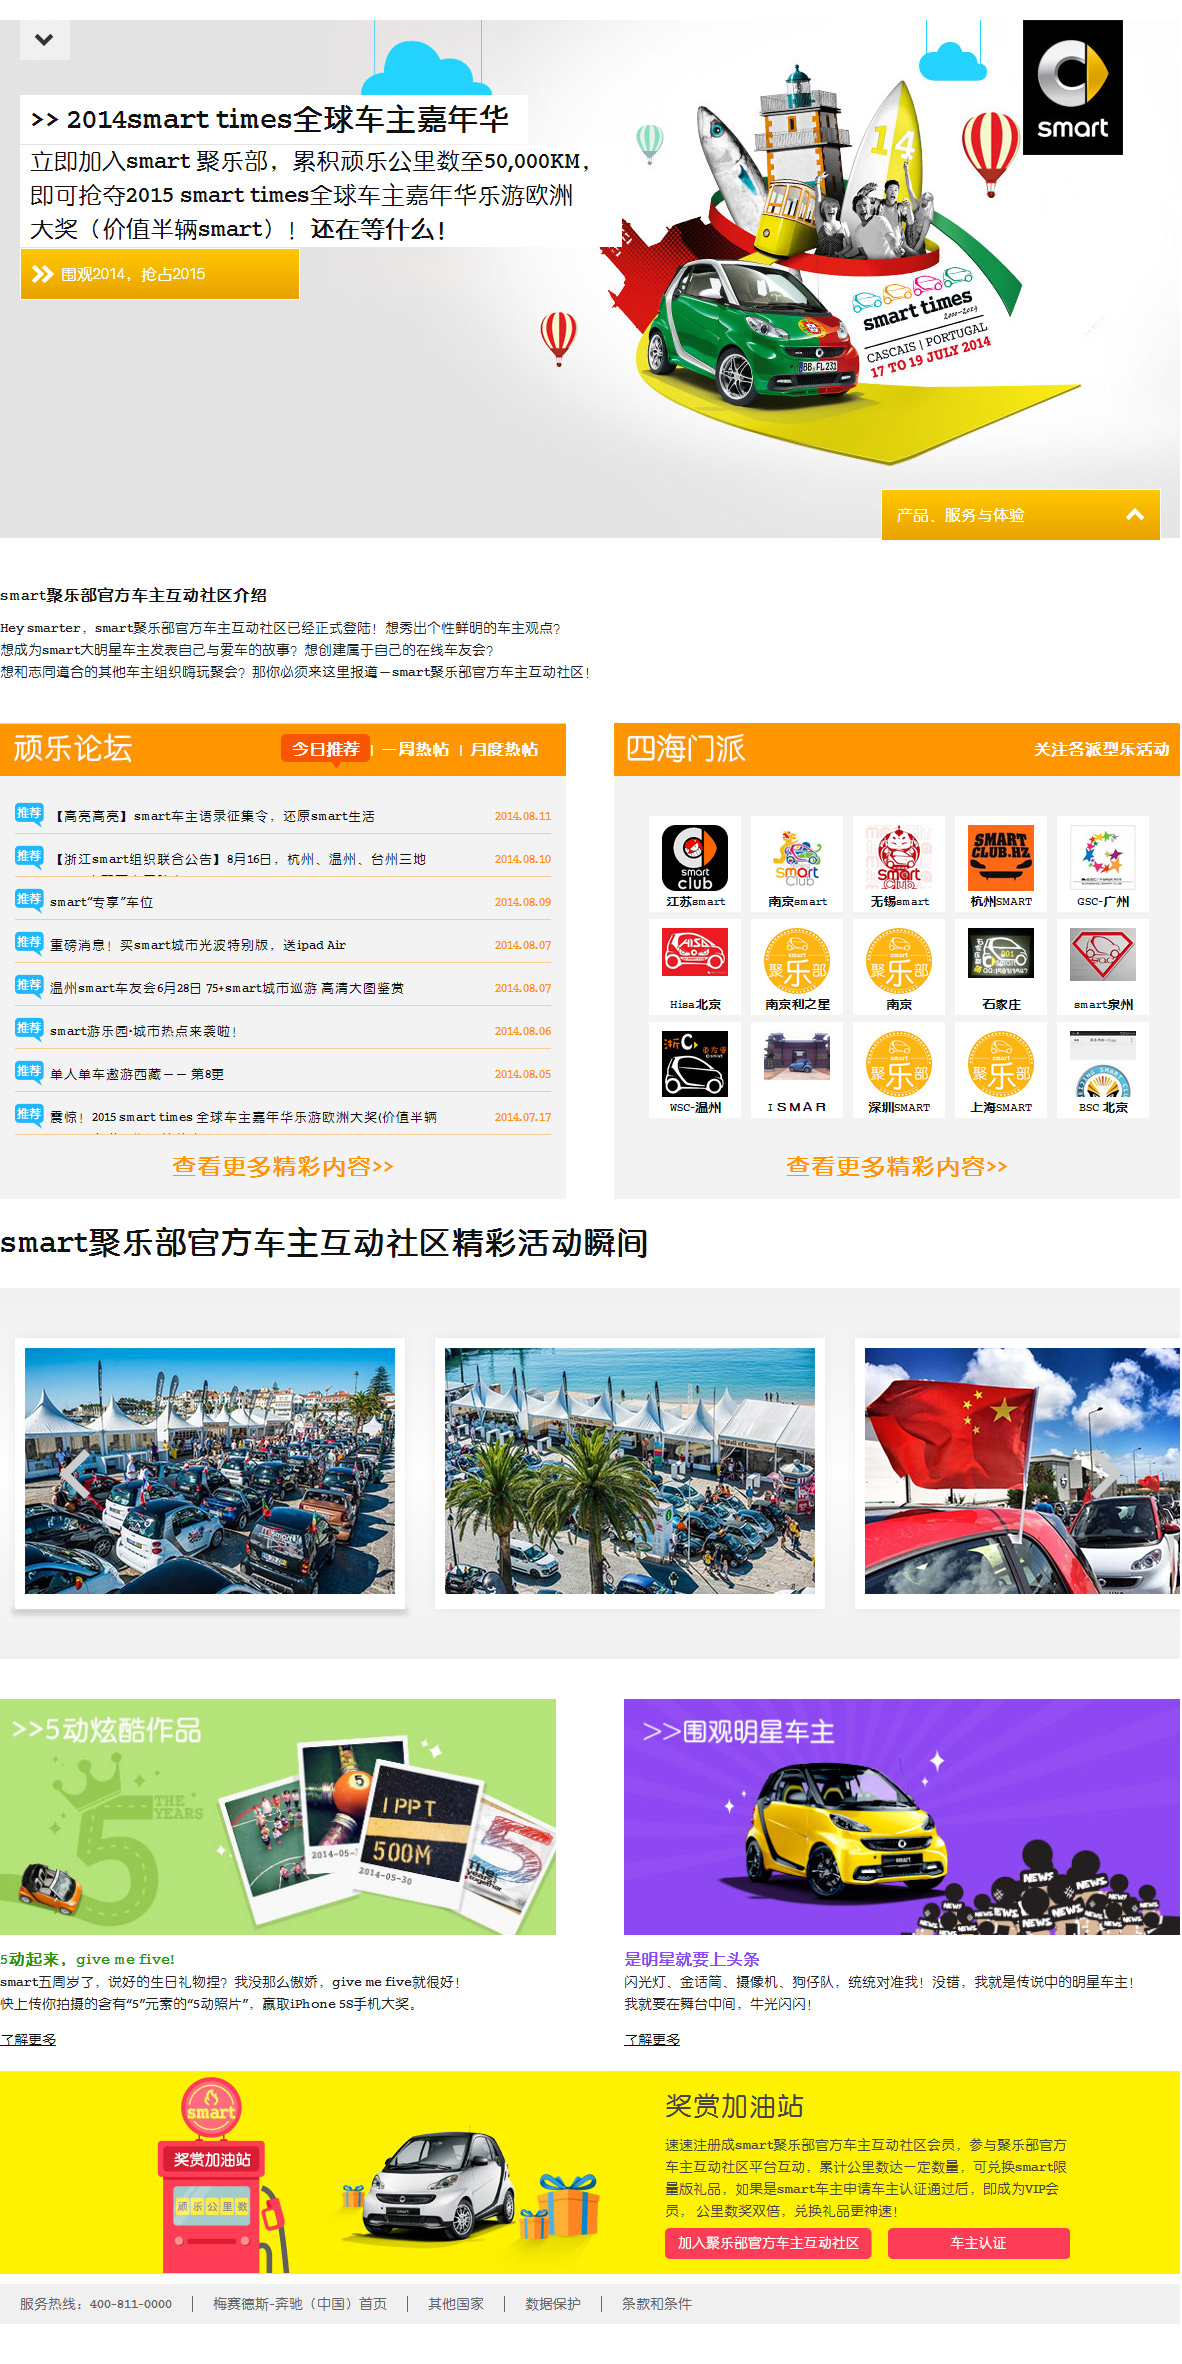This screenshot has height=2364, width=1182.
Task: Click the smart brand logo
Action: (1072, 88)
